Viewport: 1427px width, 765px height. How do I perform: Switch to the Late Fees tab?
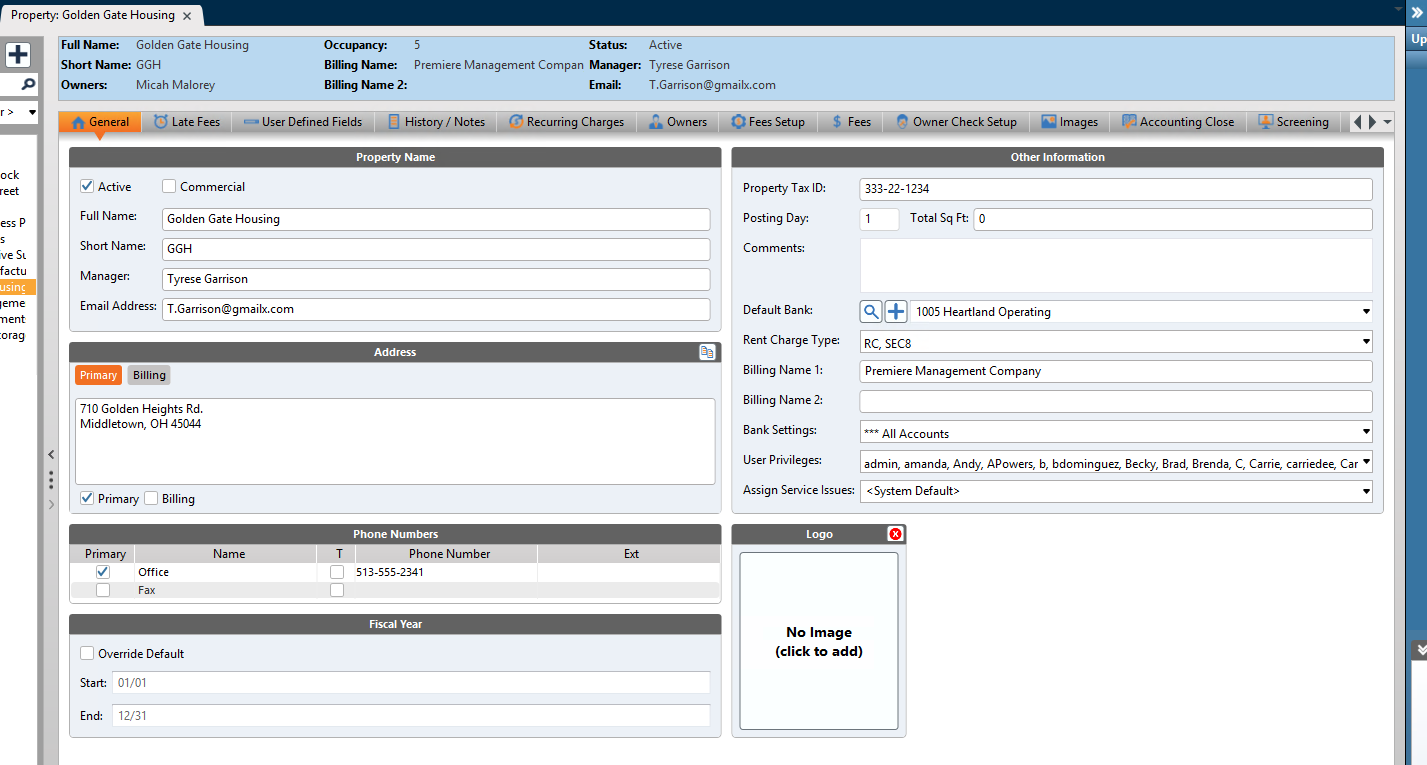click(x=188, y=122)
